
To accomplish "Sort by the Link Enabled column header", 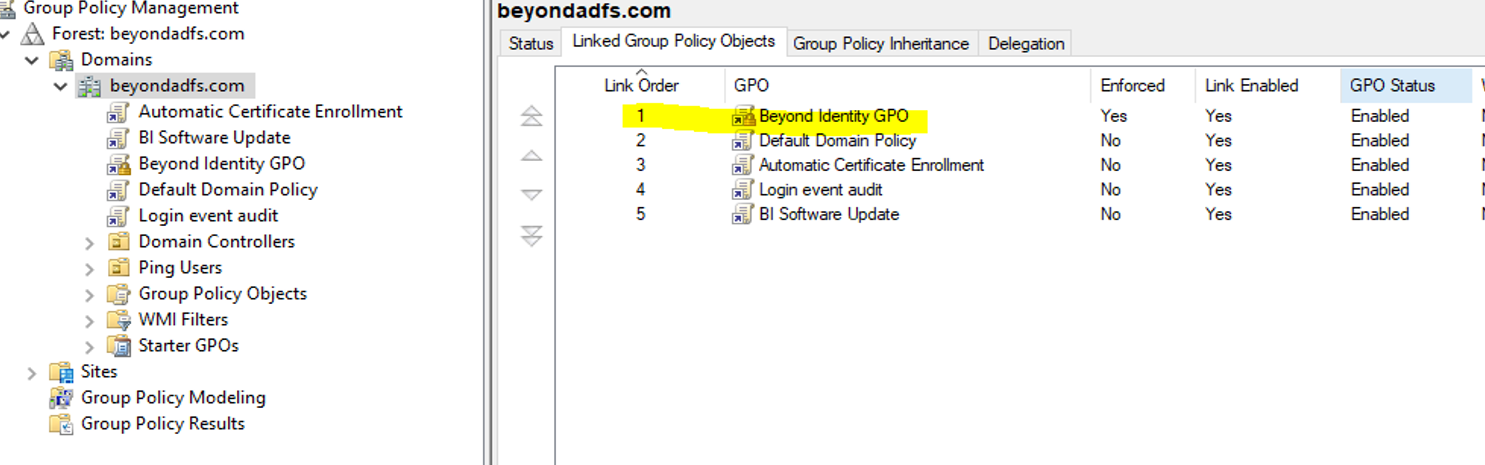I will point(1267,86).
